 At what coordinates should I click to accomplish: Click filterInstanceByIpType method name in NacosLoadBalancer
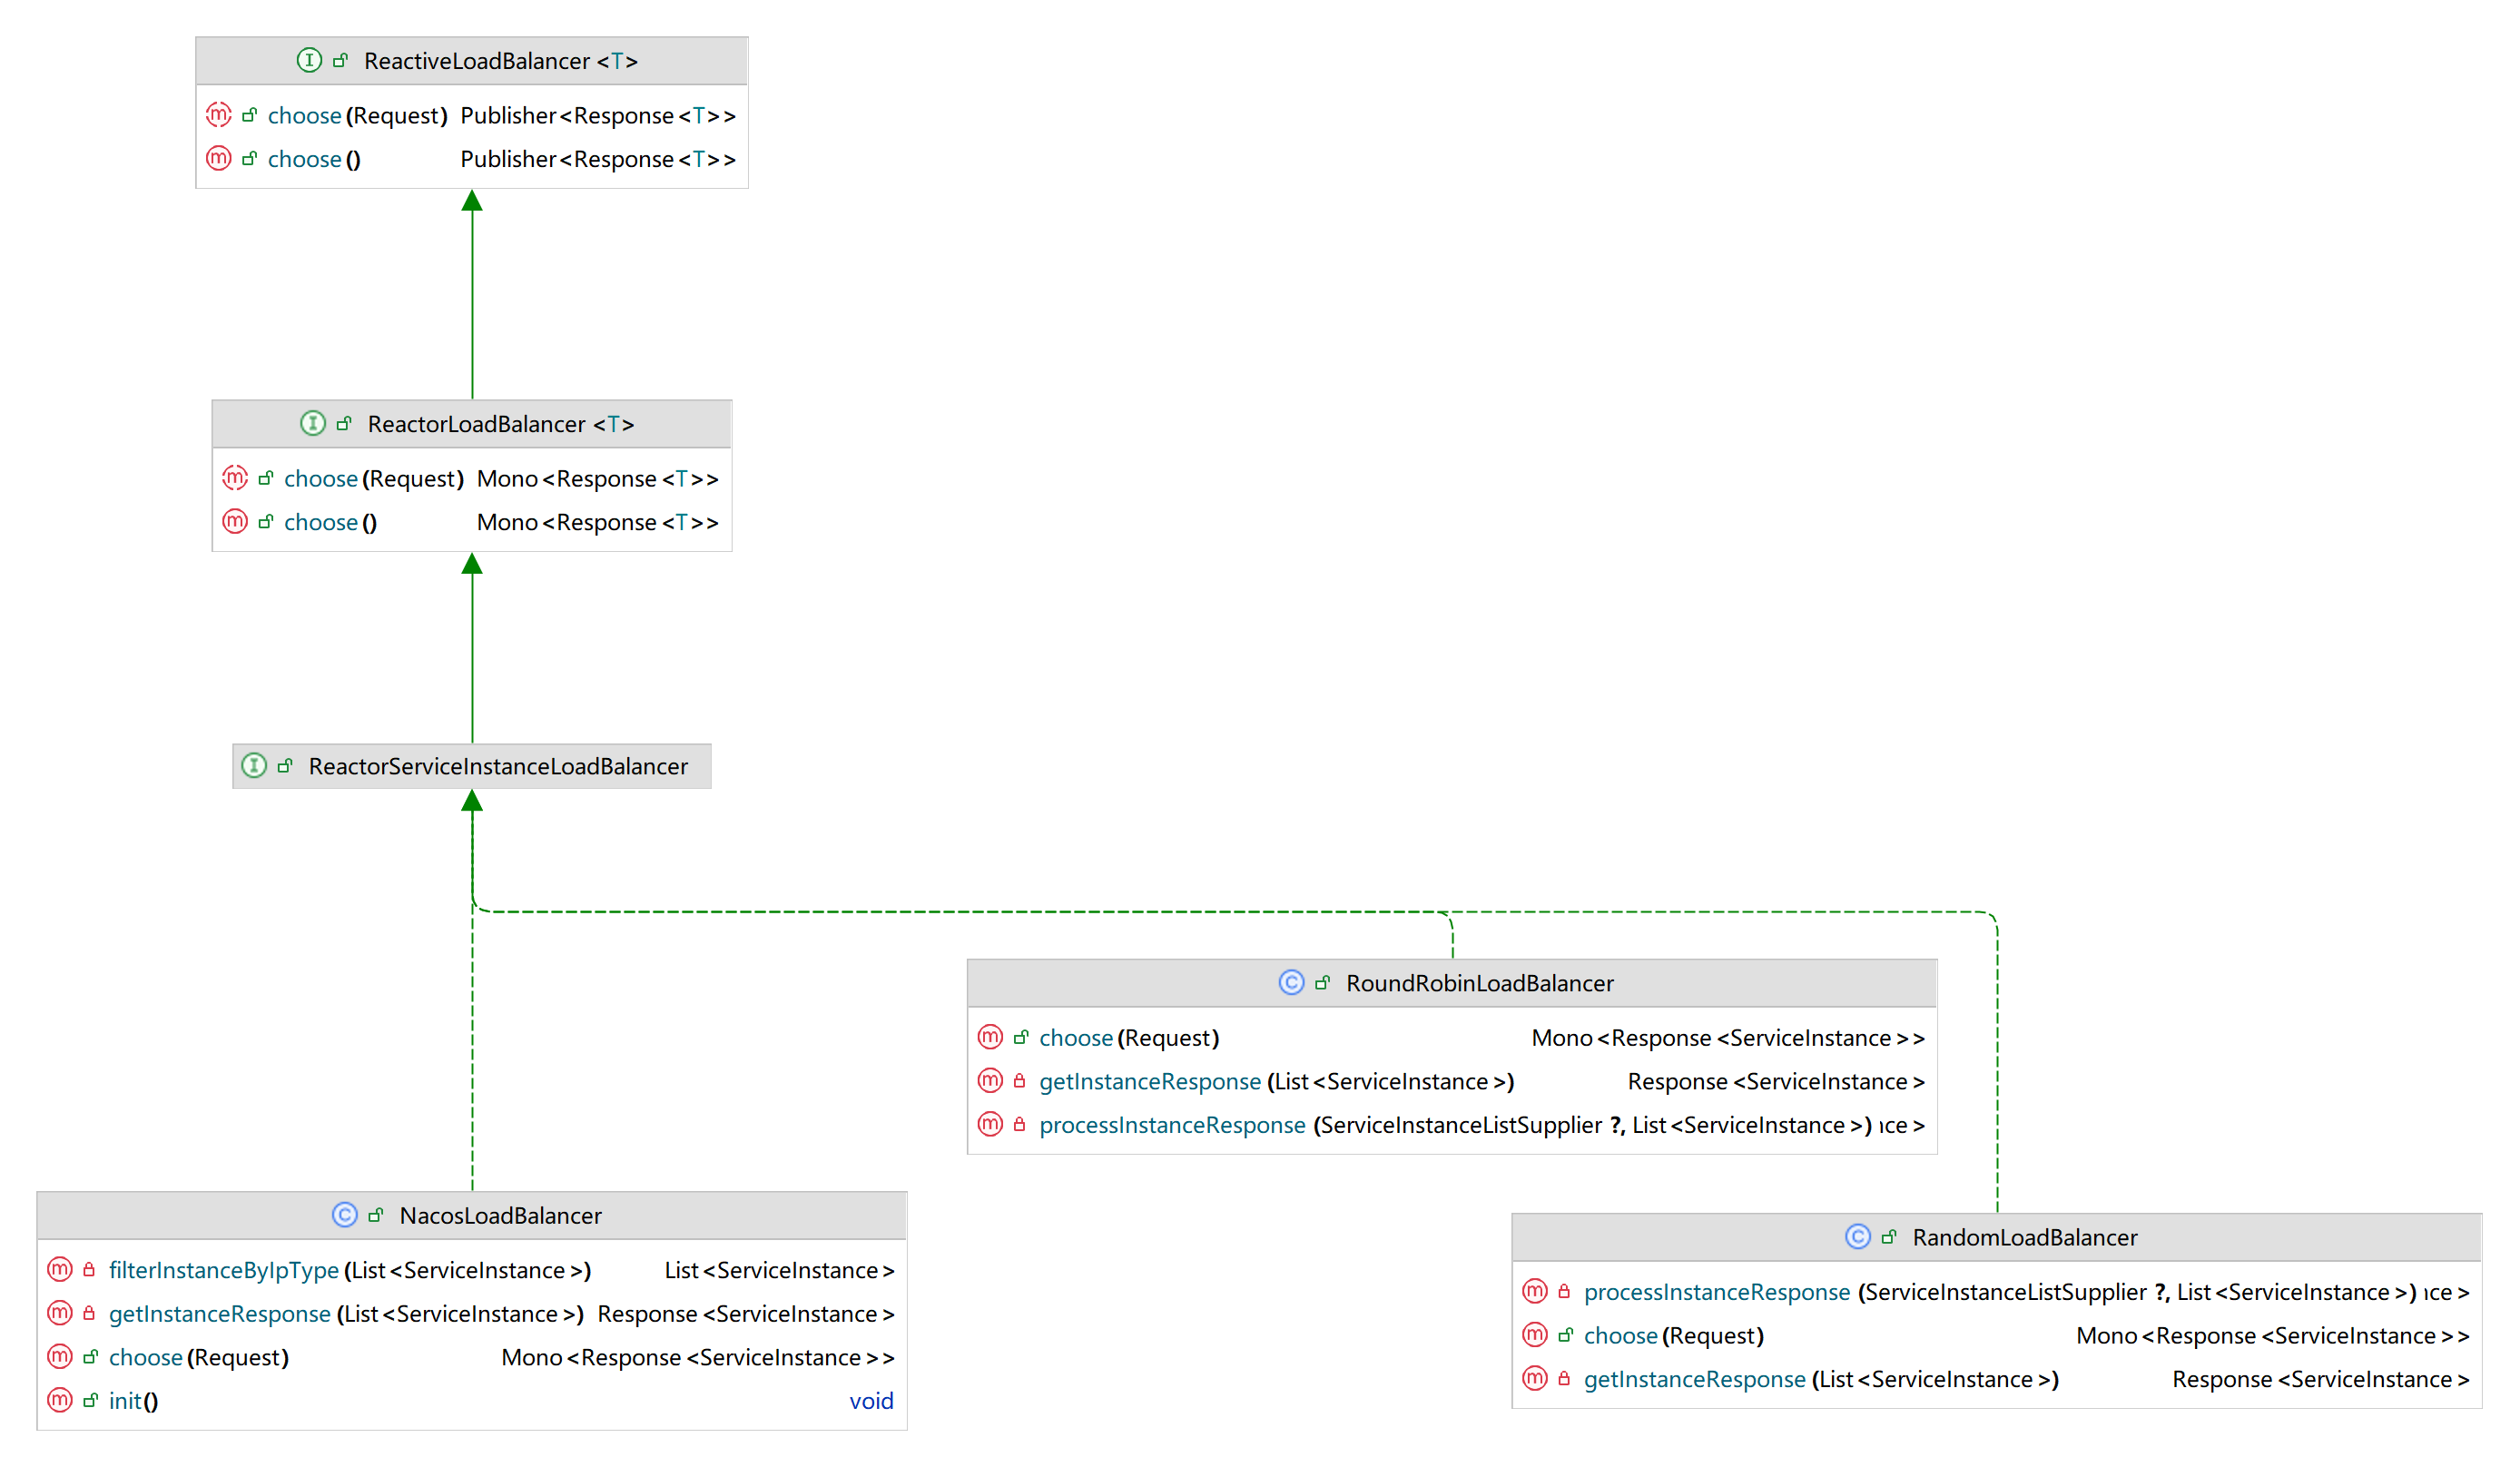[x=224, y=1271]
